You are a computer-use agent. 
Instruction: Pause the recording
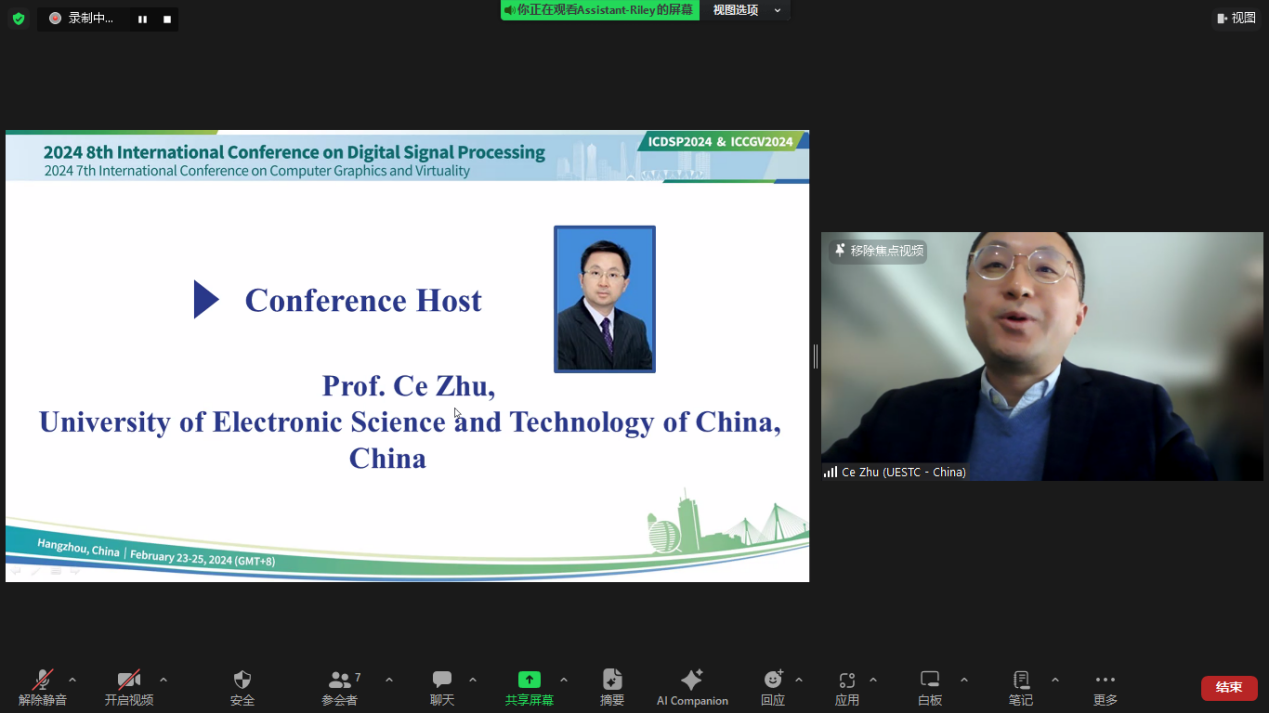(143, 19)
